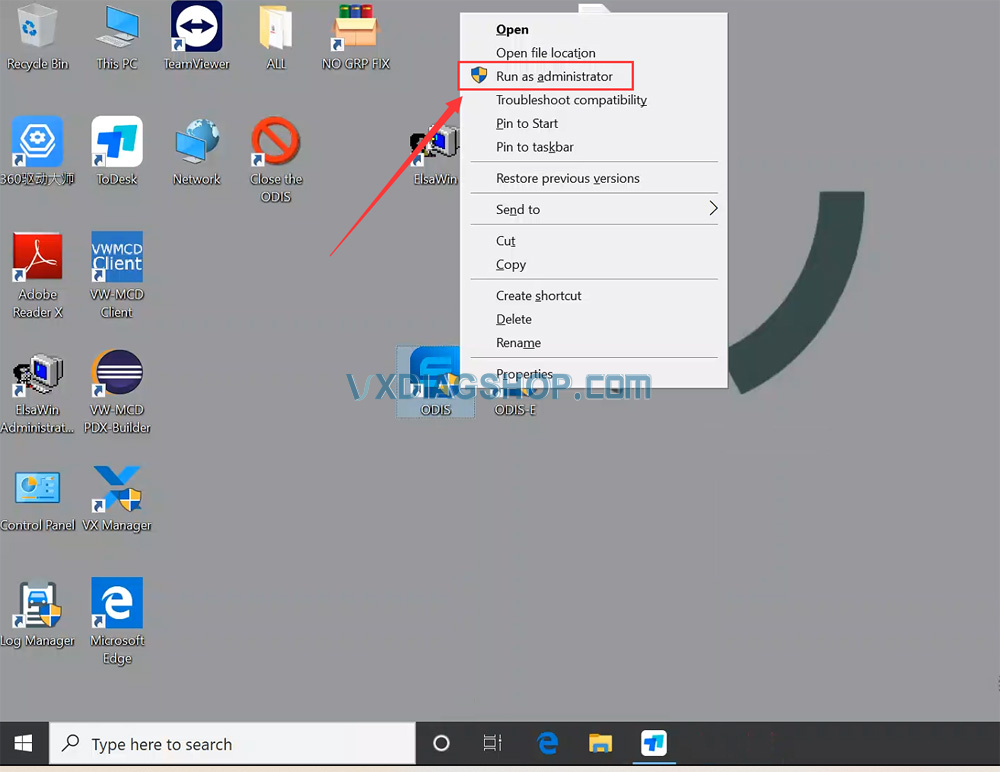Open Log Manager
This screenshot has height=772, width=1000.
[x=37, y=605]
